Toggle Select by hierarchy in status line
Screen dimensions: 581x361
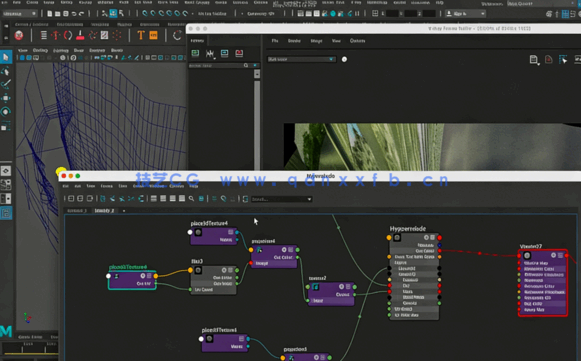105,14
